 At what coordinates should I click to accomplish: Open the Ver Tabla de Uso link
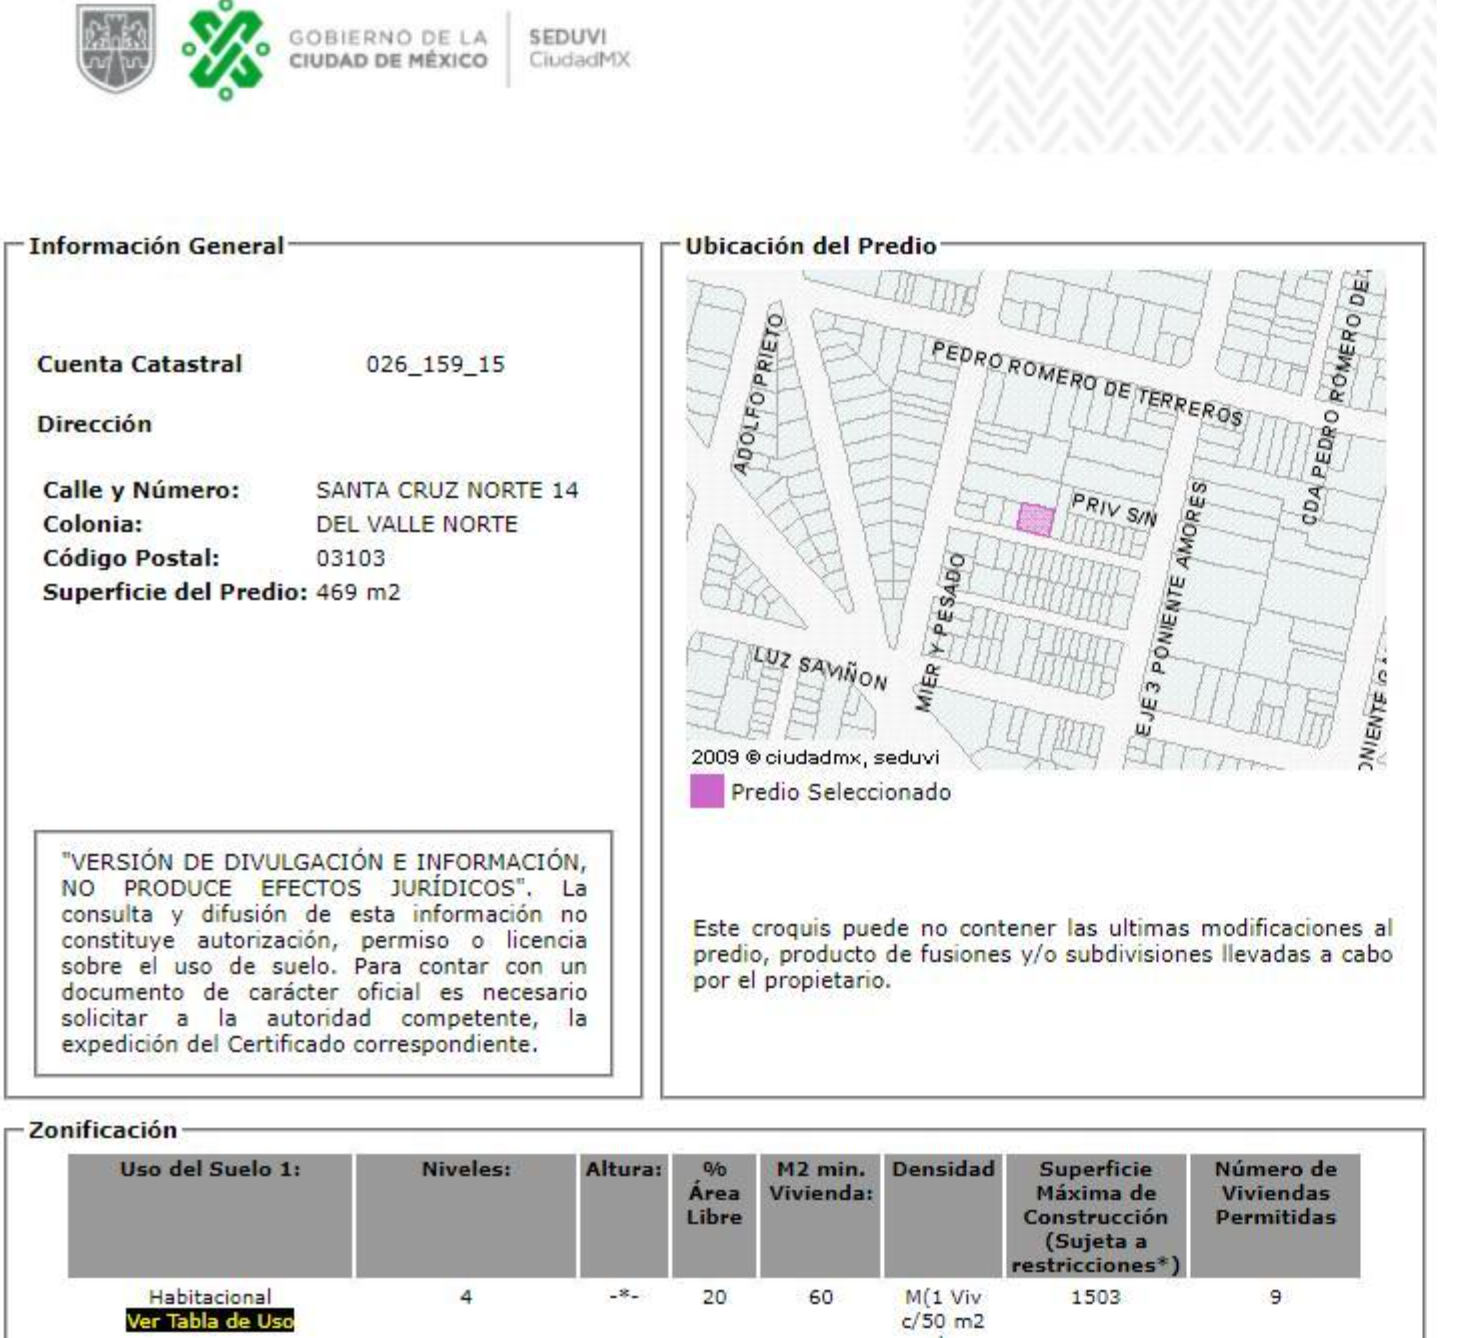pyautogui.click(x=210, y=1321)
